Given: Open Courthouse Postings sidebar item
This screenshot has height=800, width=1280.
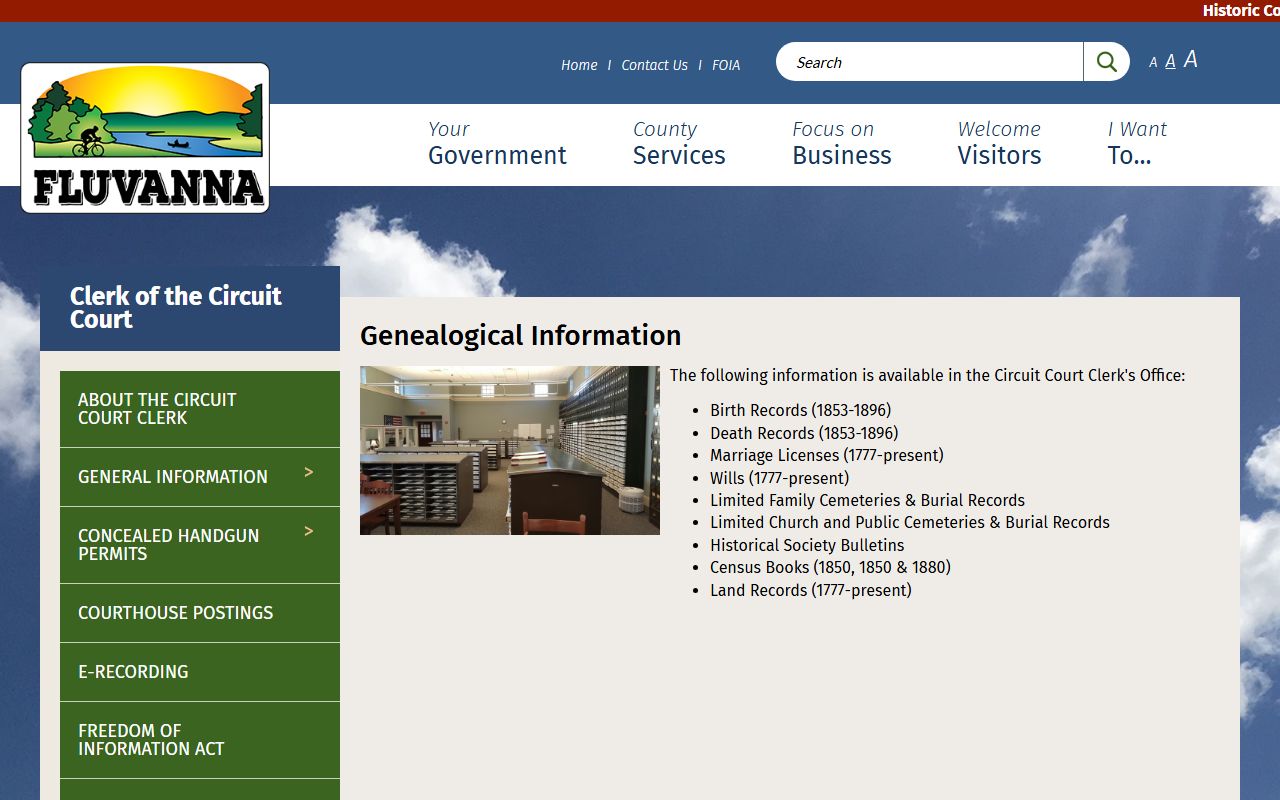Looking at the screenshot, I should [x=200, y=613].
